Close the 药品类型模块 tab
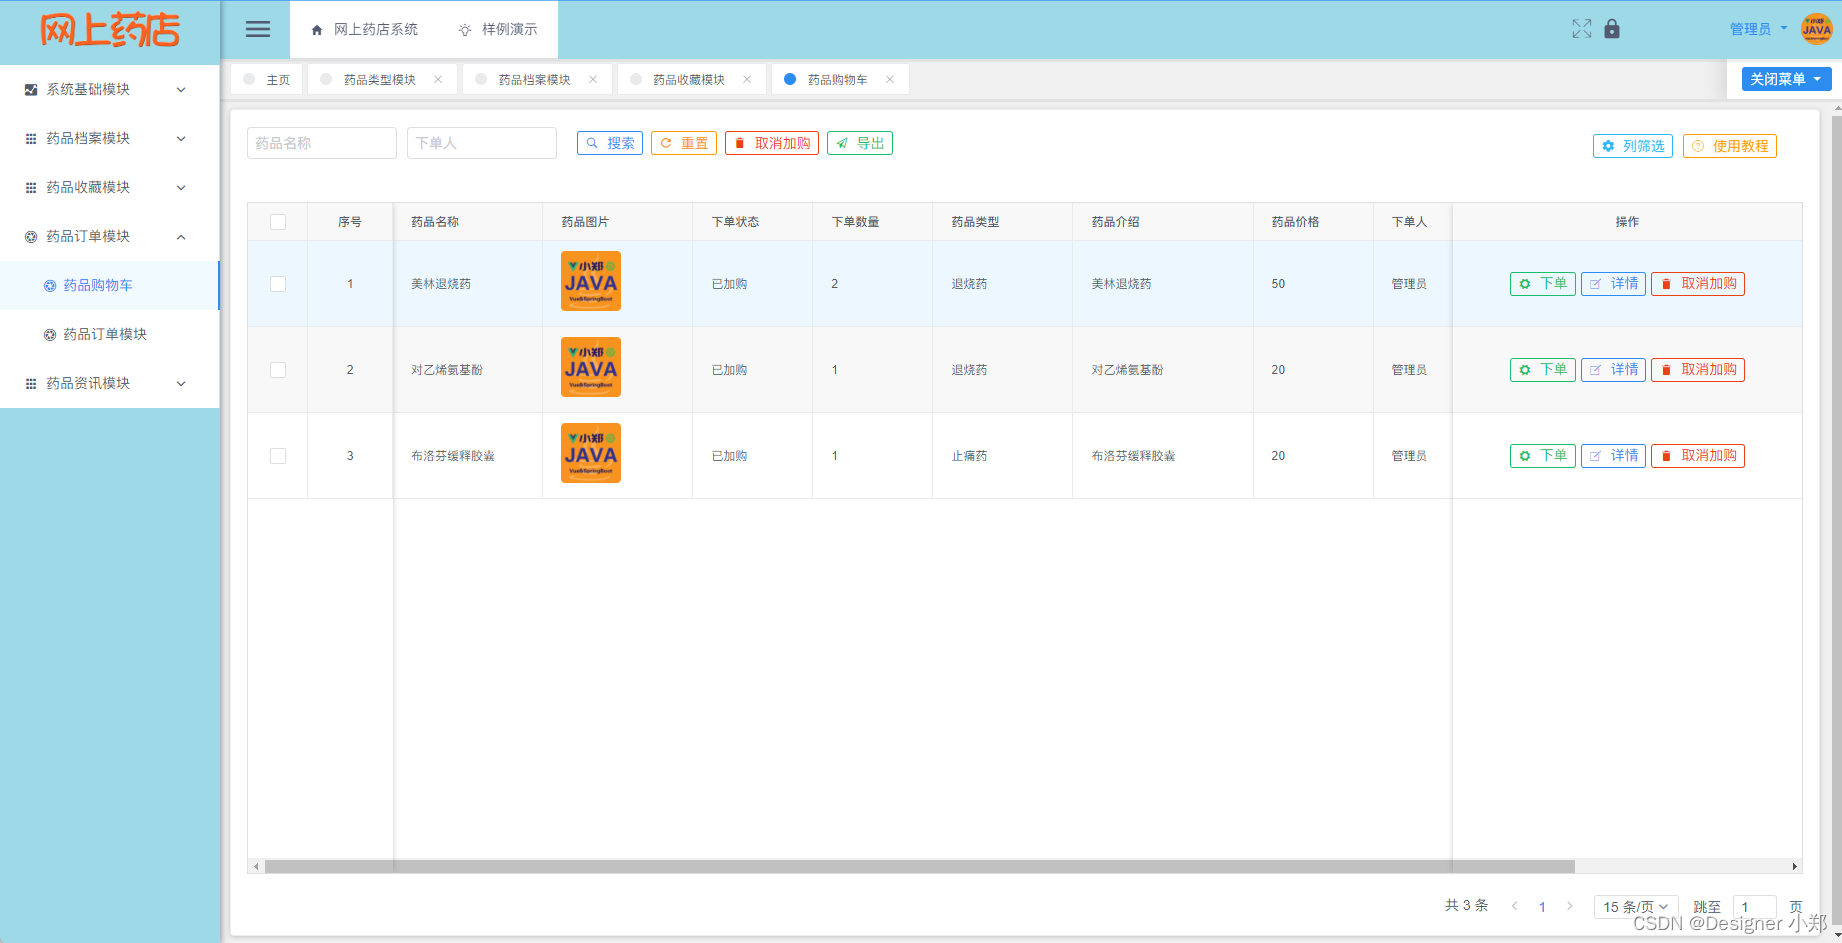Image resolution: width=1842 pixels, height=943 pixels. (x=438, y=79)
